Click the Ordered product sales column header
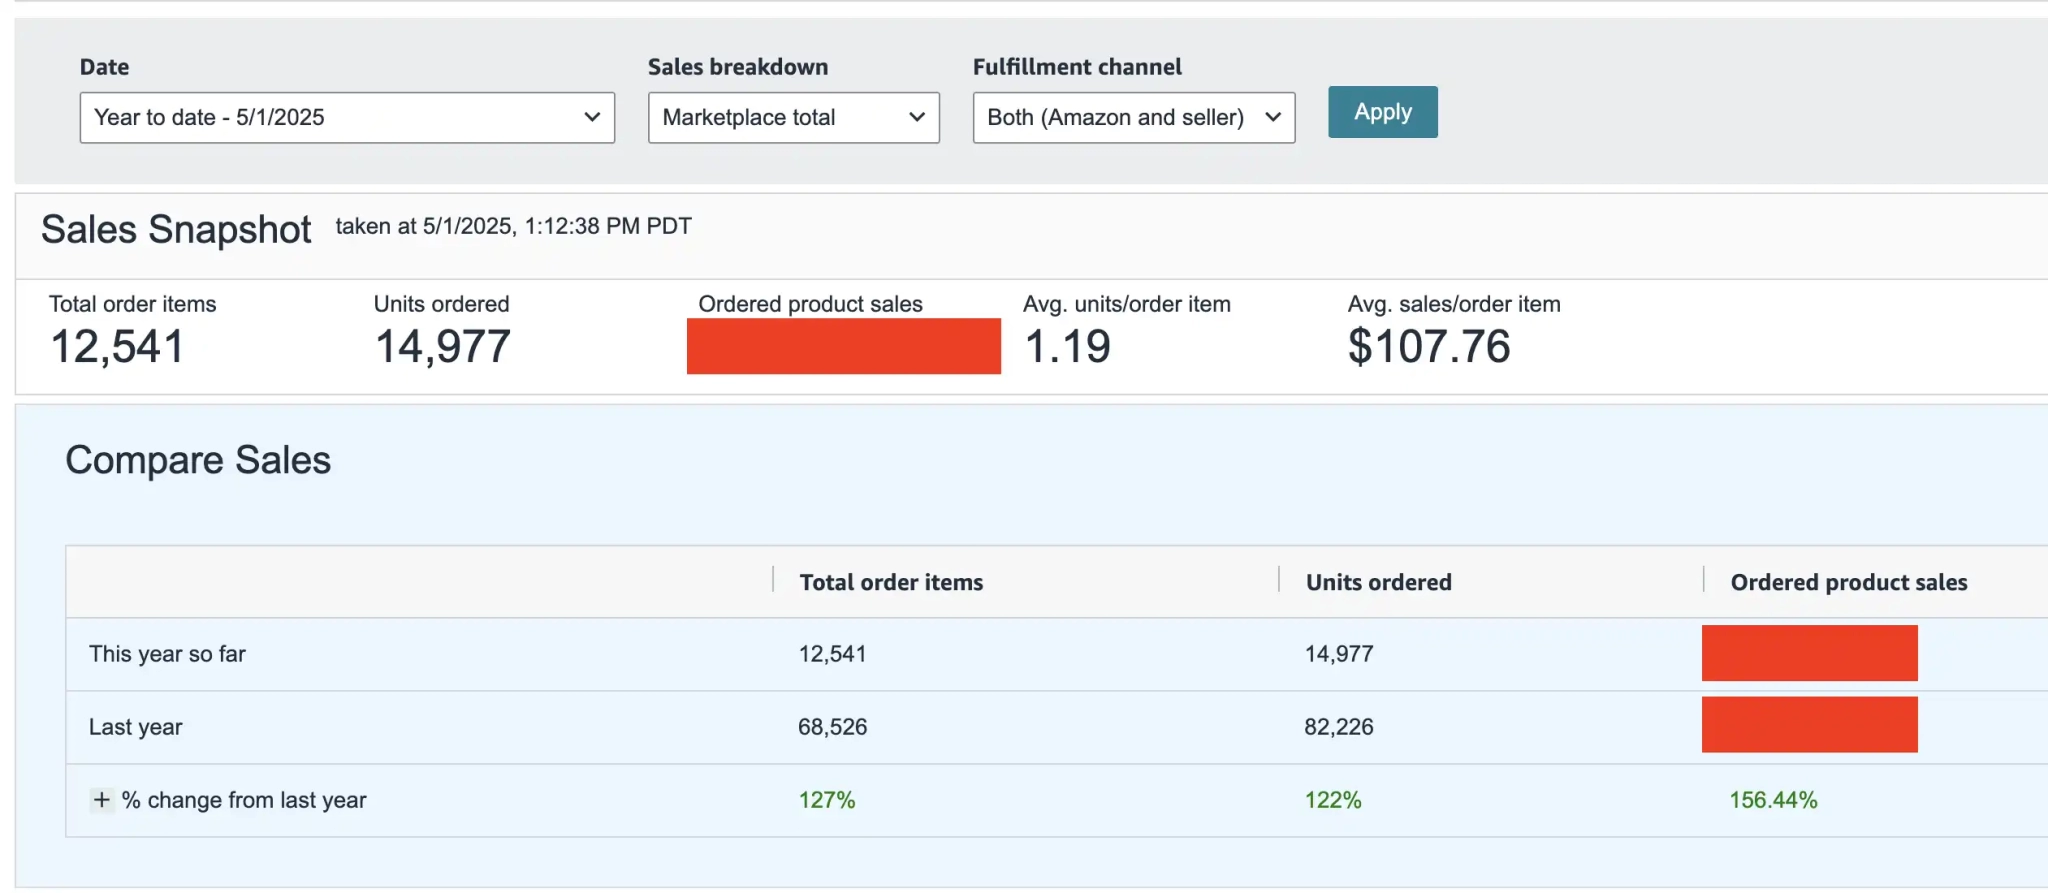Viewport: 2048px width, 893px height. (1848, 582)
